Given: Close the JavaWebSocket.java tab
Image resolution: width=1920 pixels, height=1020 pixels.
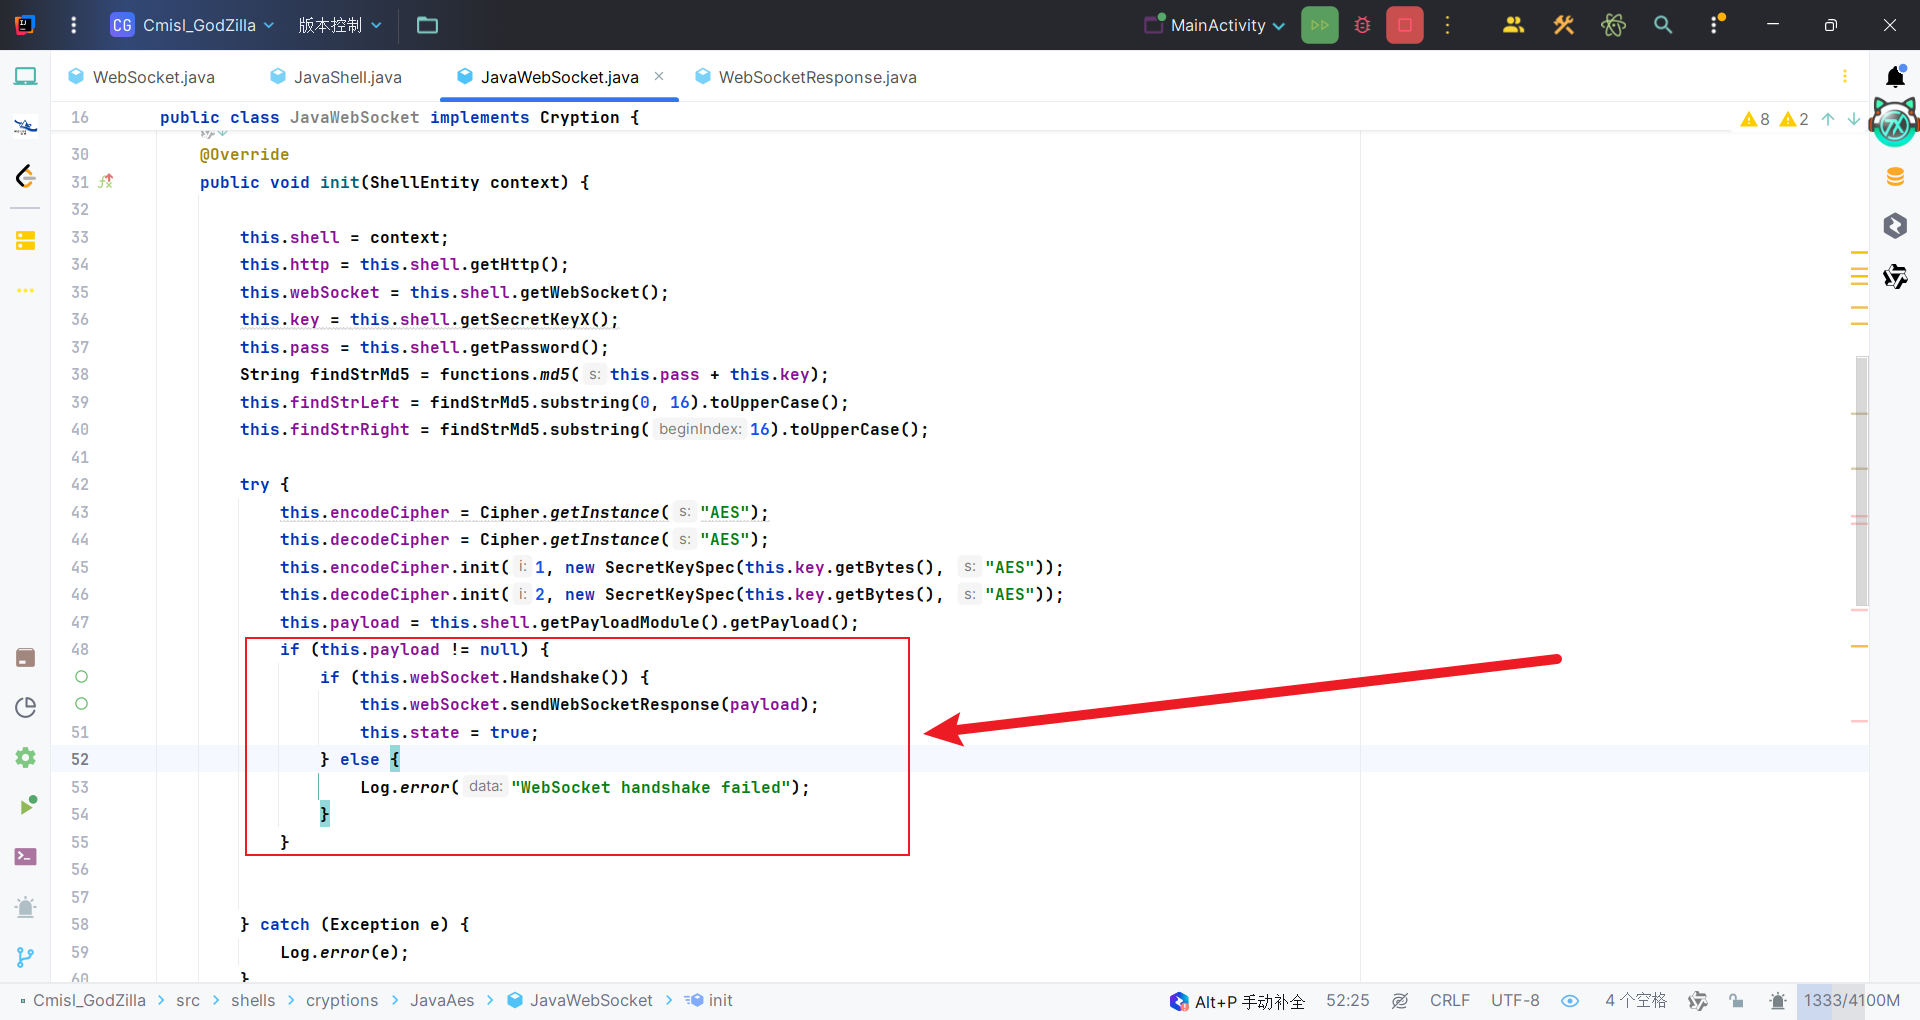Looking at the screenshot, I should 659,76.
